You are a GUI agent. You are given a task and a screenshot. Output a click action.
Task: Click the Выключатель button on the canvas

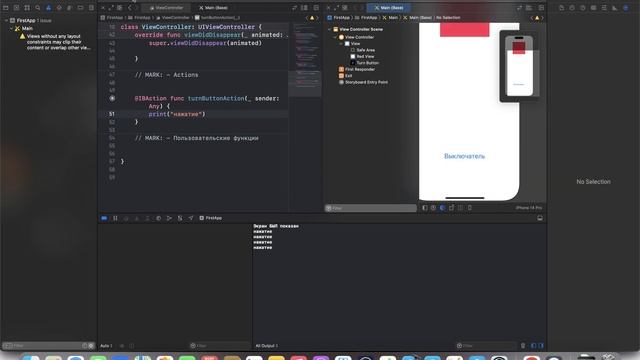(464, 156)
